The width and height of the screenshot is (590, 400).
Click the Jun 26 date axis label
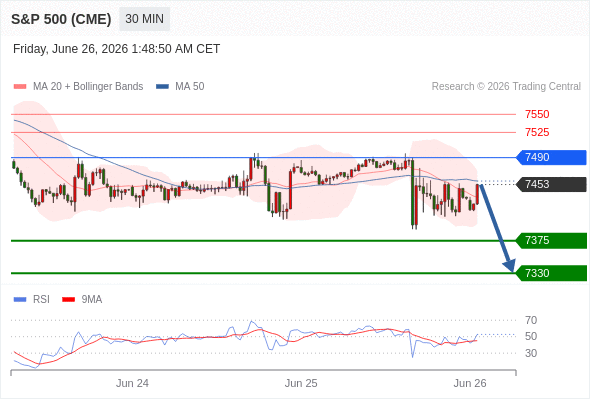[470, 383]
